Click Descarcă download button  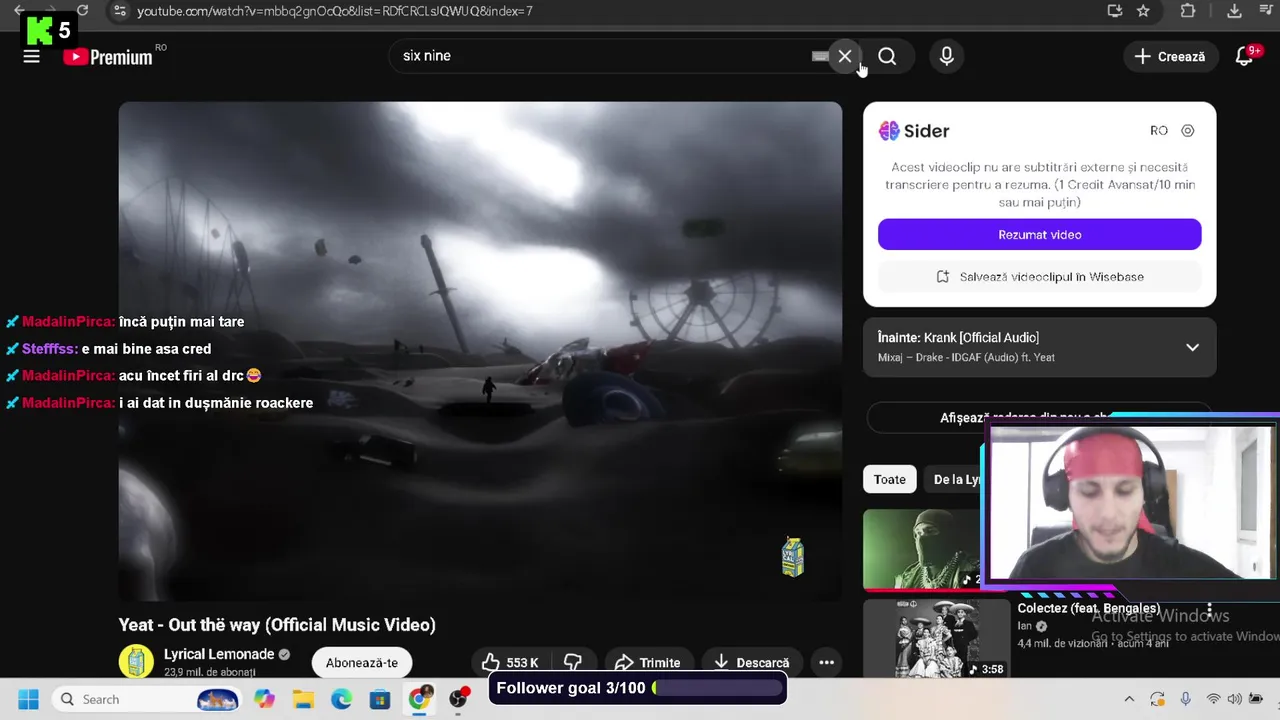click(x=751, y=662)
